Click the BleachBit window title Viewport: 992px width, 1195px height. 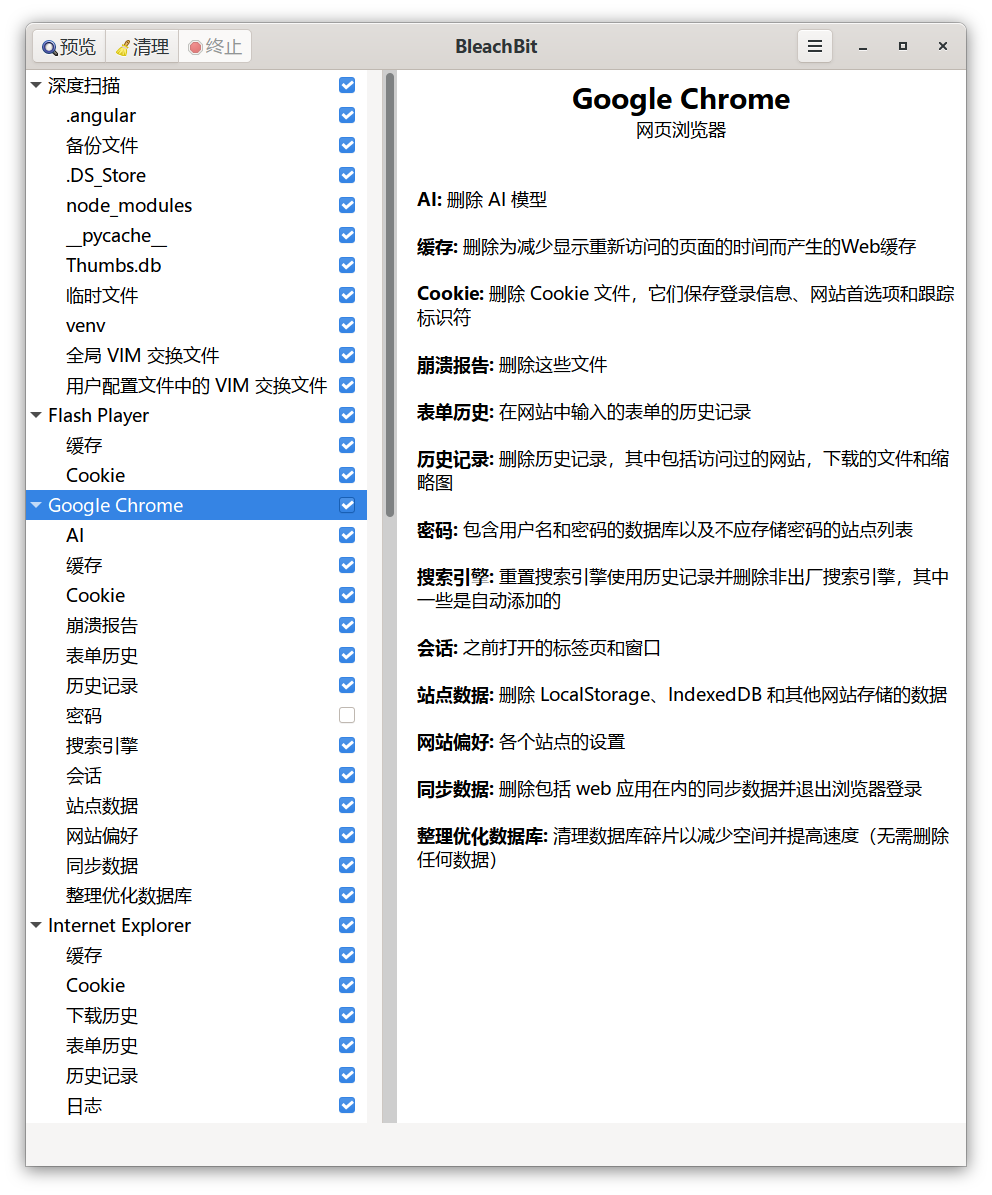coord(496,46)
